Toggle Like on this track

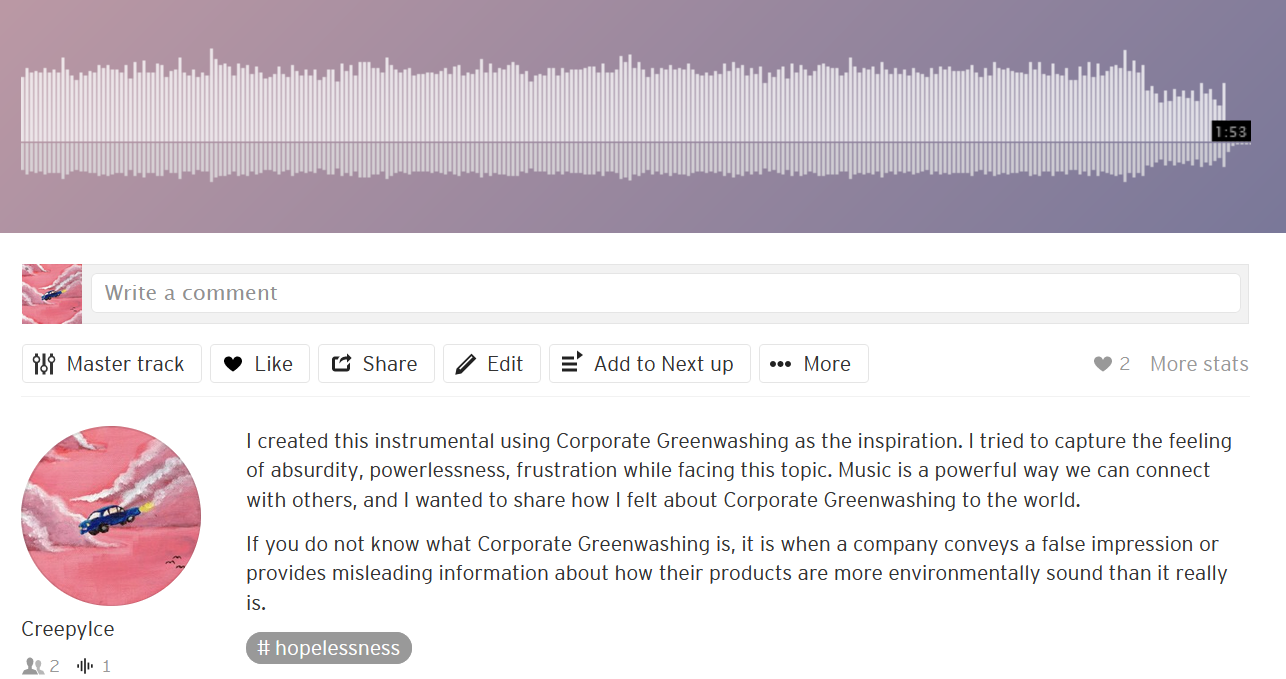click(260, 364)
